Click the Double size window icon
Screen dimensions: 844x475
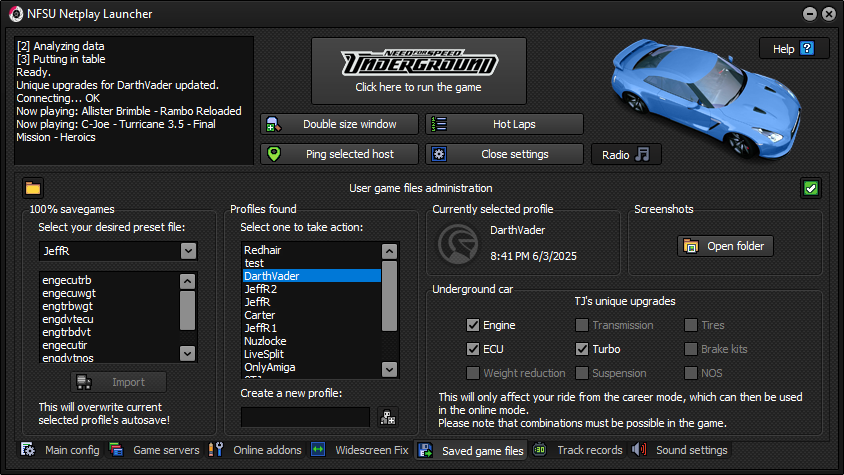point(273,124)
